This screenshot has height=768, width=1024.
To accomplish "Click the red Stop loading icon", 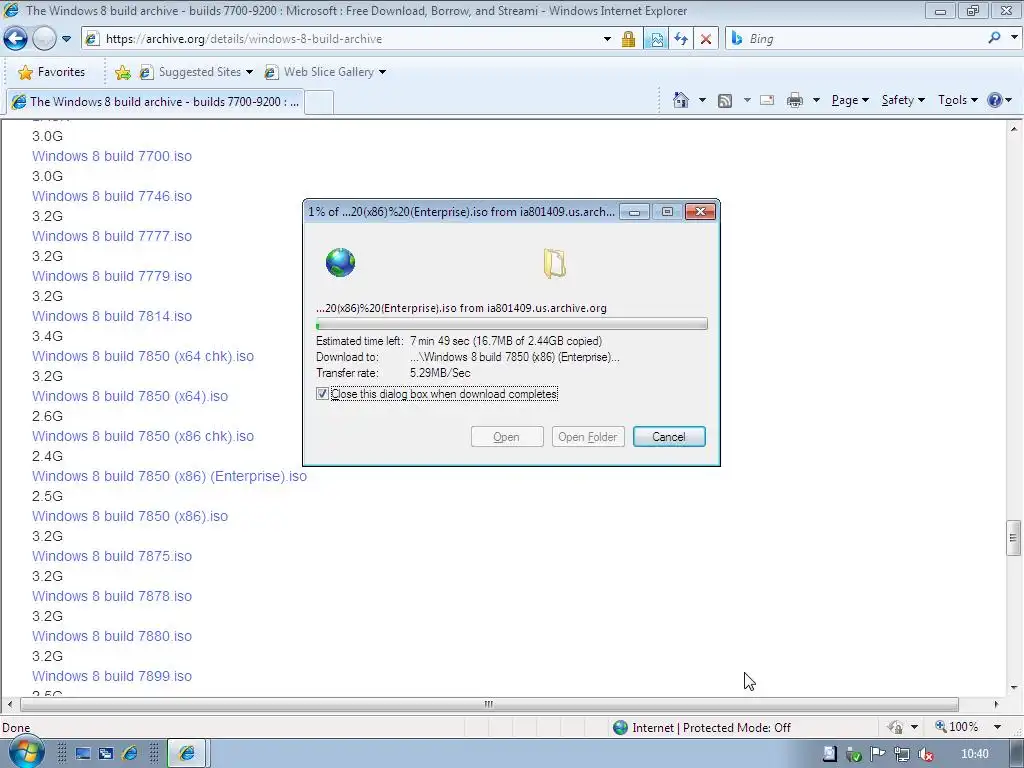I will (706, 39).
